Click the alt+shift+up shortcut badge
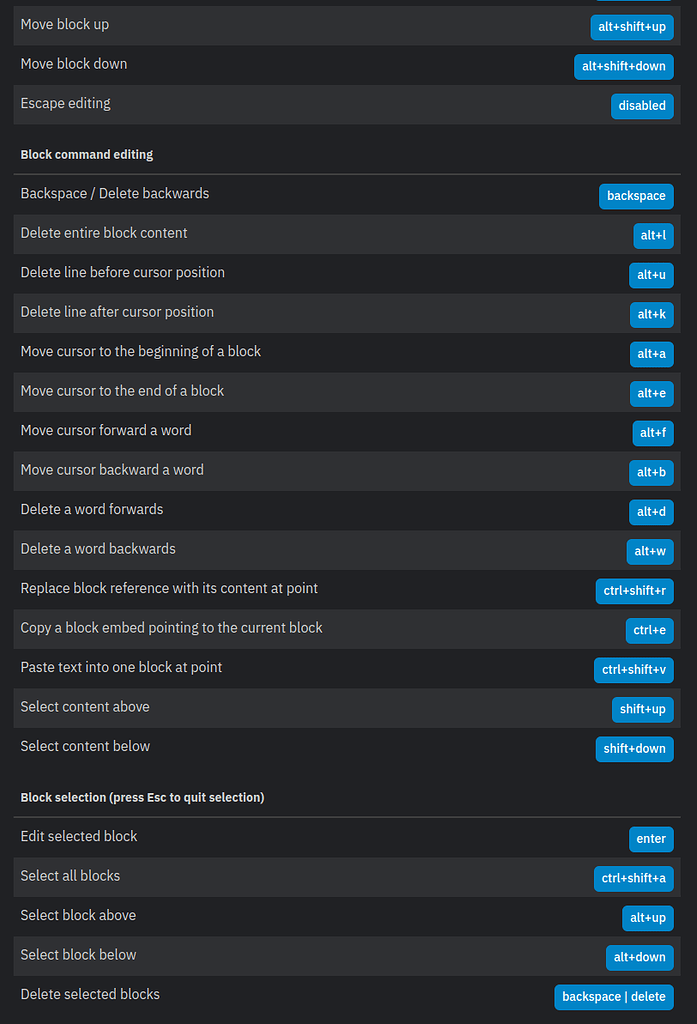Image resolution: width=697 pixels, height=1024 pixels. coord(632,27)
